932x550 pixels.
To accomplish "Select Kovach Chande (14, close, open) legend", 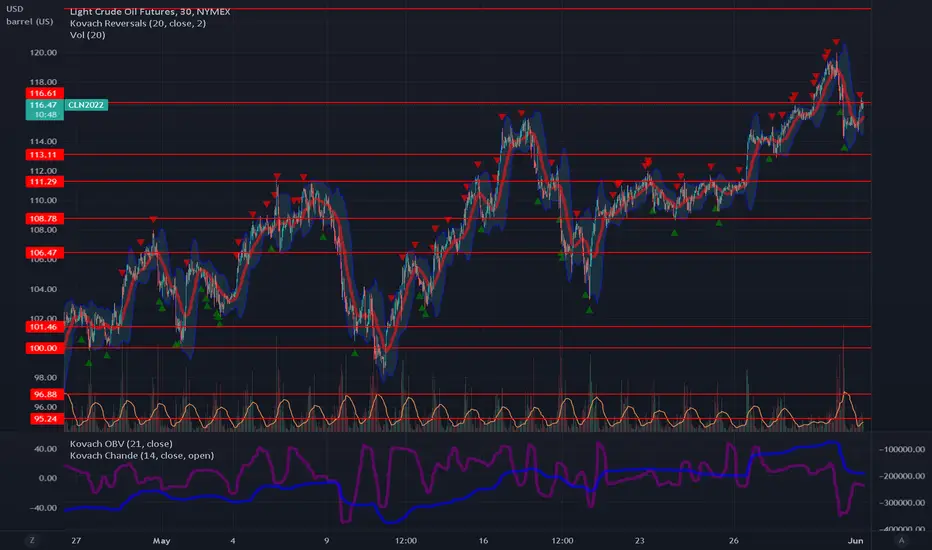I will click(x=142, y=455).
